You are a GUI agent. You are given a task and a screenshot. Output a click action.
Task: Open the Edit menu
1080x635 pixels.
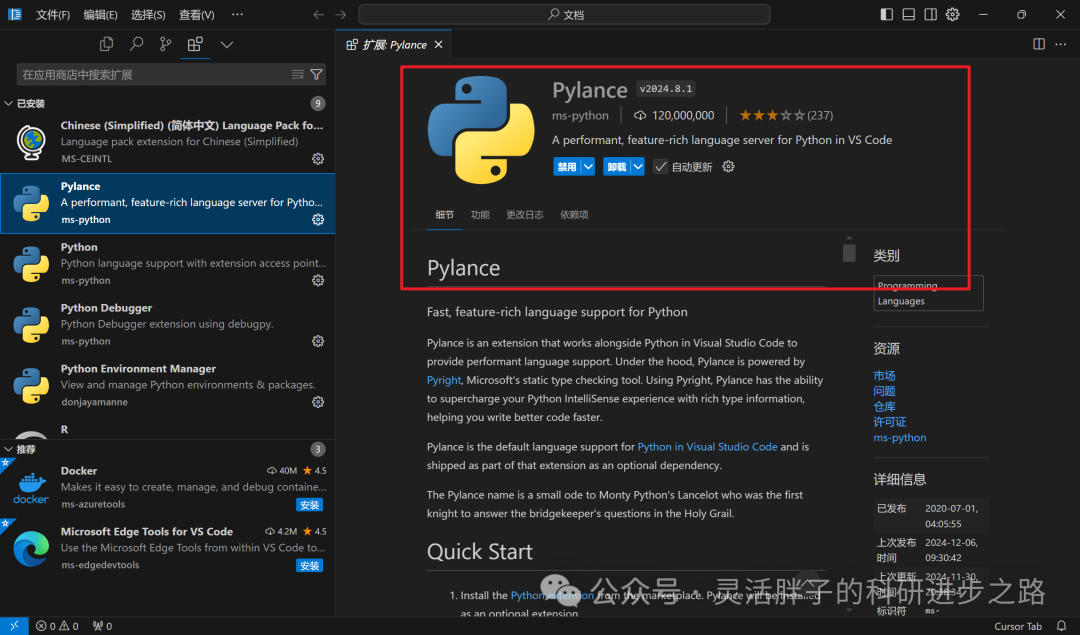pyautogui.click(x=101, y=14)
